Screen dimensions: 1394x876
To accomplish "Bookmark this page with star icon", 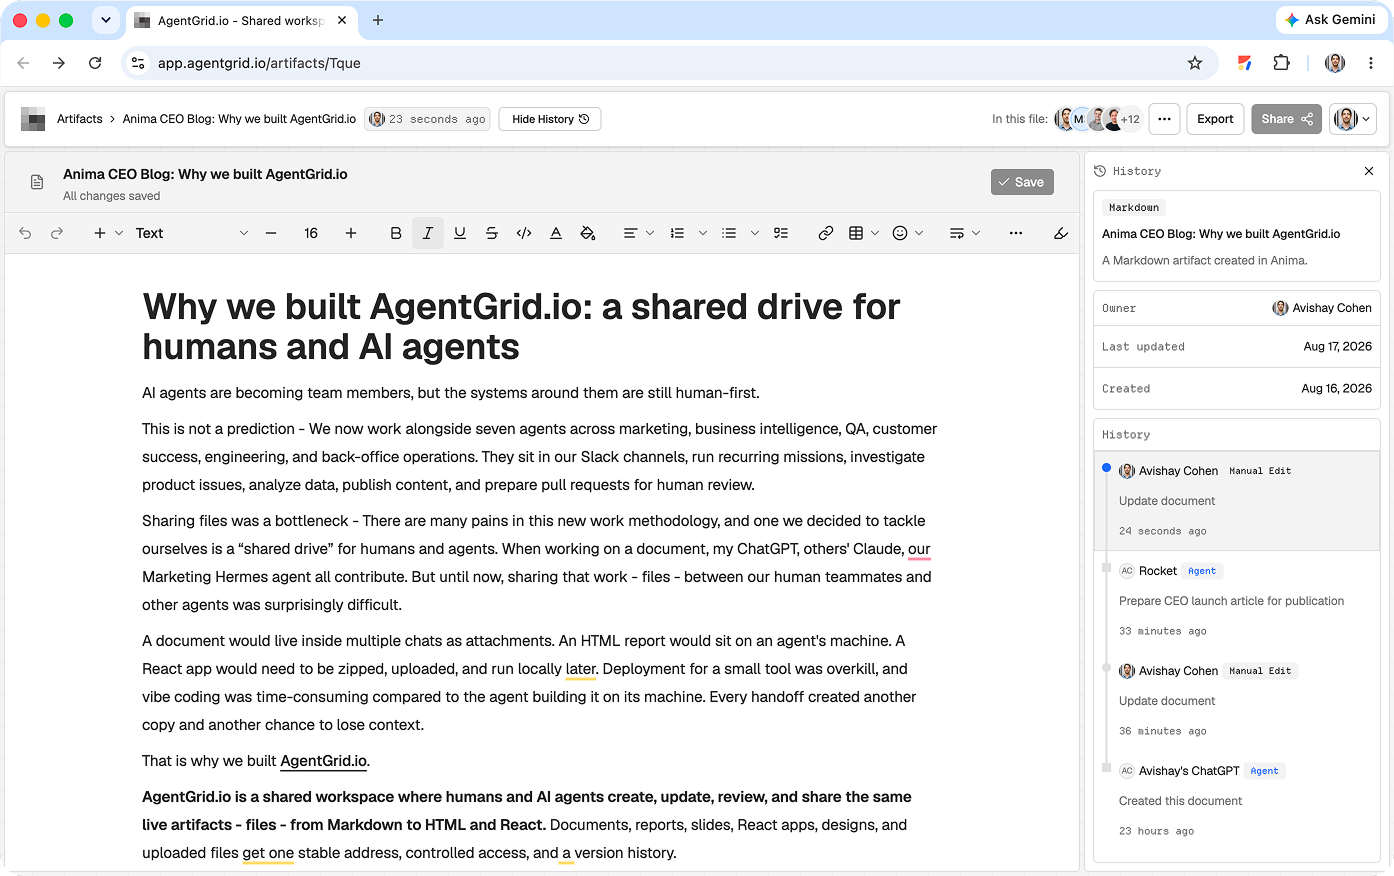I will (x=1195, y=63).
